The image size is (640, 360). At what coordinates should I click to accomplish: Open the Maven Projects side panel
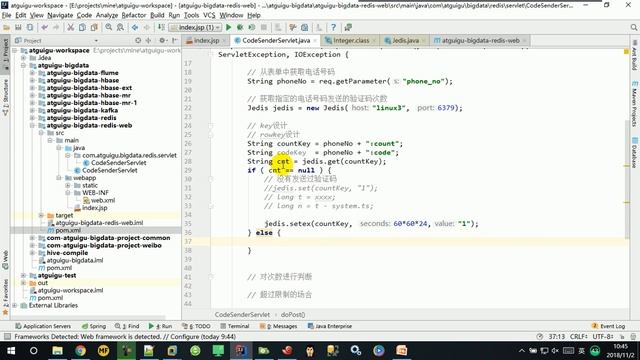tap(635, 104)
